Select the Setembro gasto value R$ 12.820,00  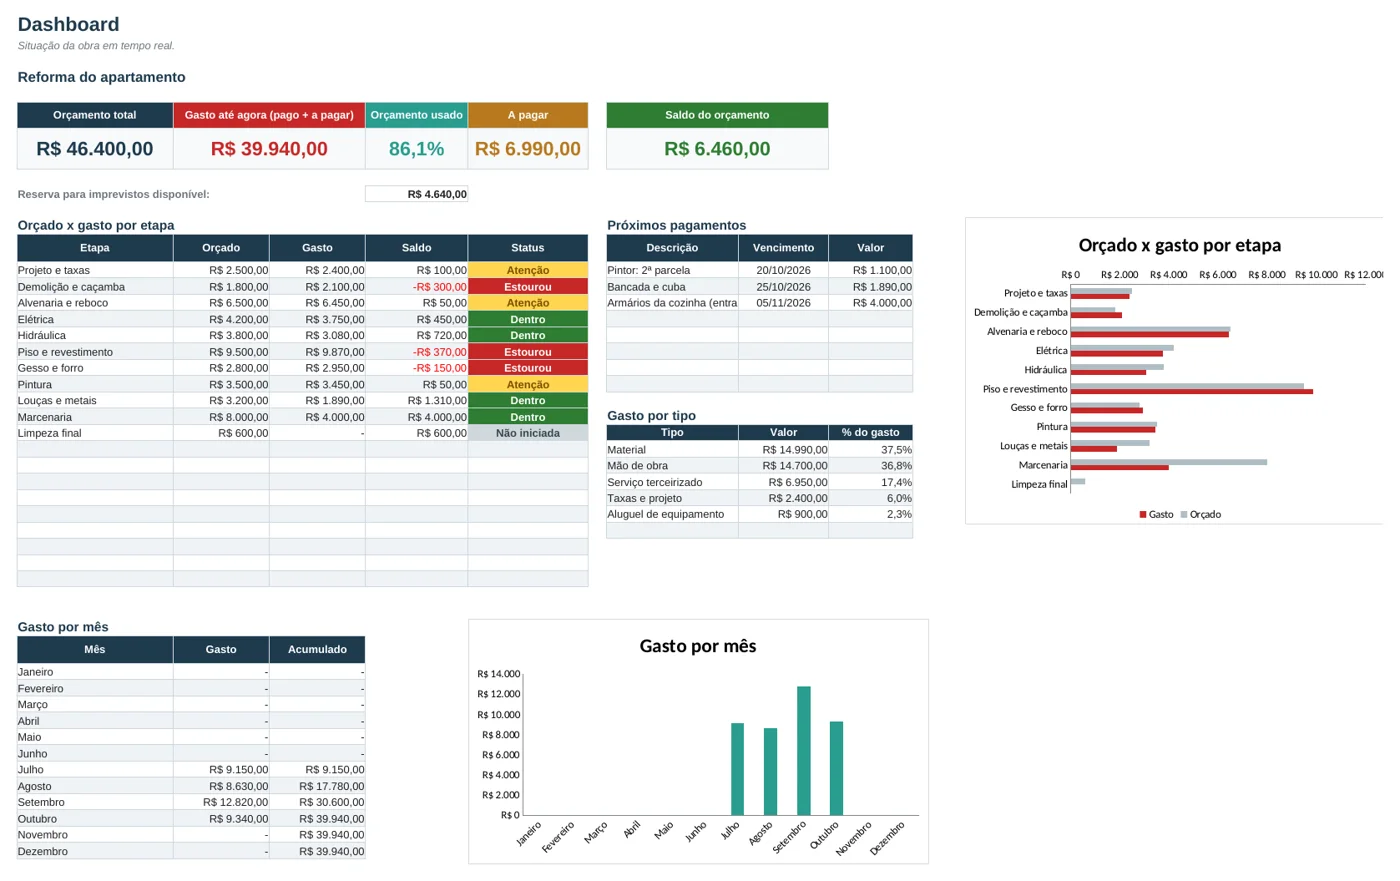coord(221,802)
